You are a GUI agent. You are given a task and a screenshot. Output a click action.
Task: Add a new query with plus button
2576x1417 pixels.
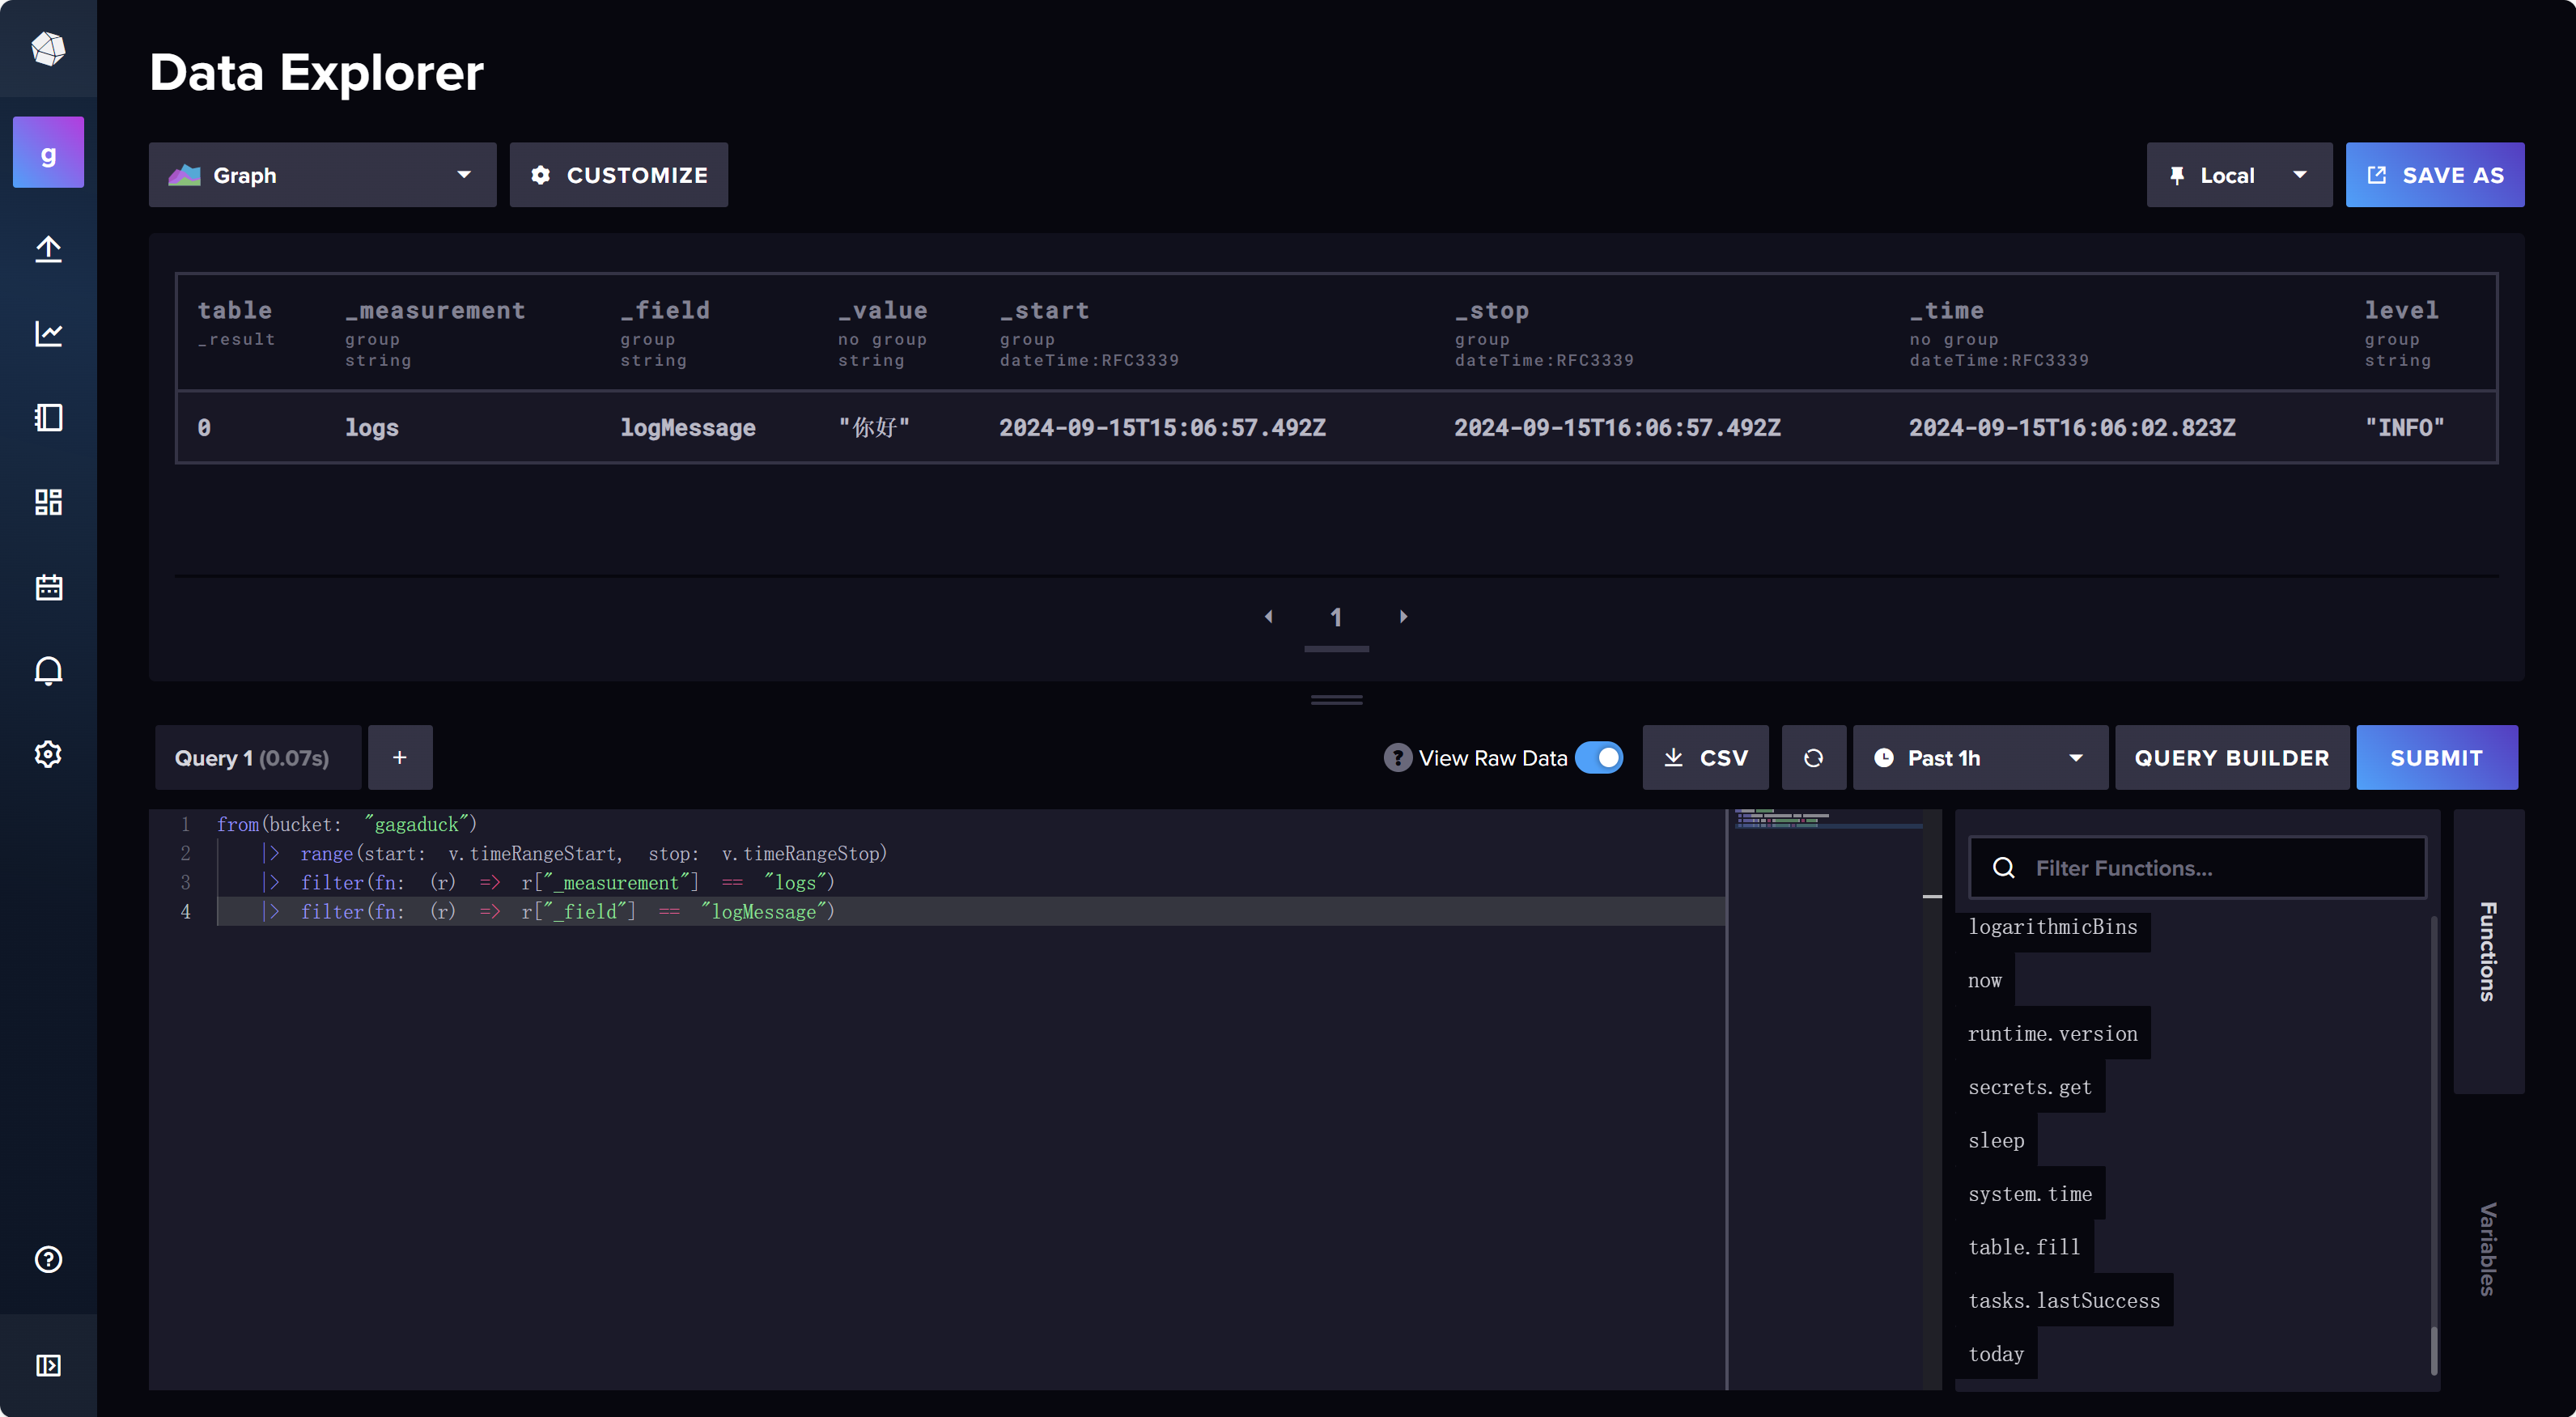400,758
